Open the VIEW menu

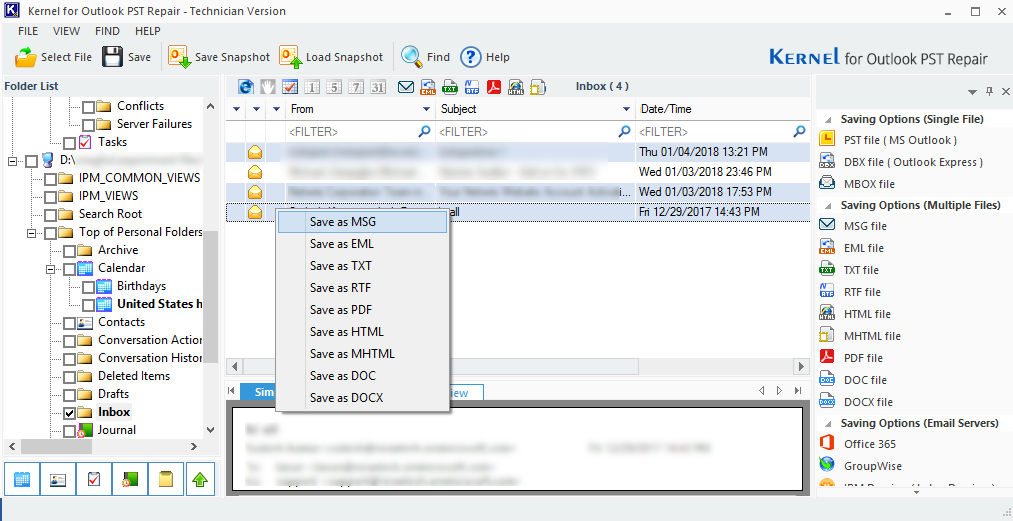point(67,31)
